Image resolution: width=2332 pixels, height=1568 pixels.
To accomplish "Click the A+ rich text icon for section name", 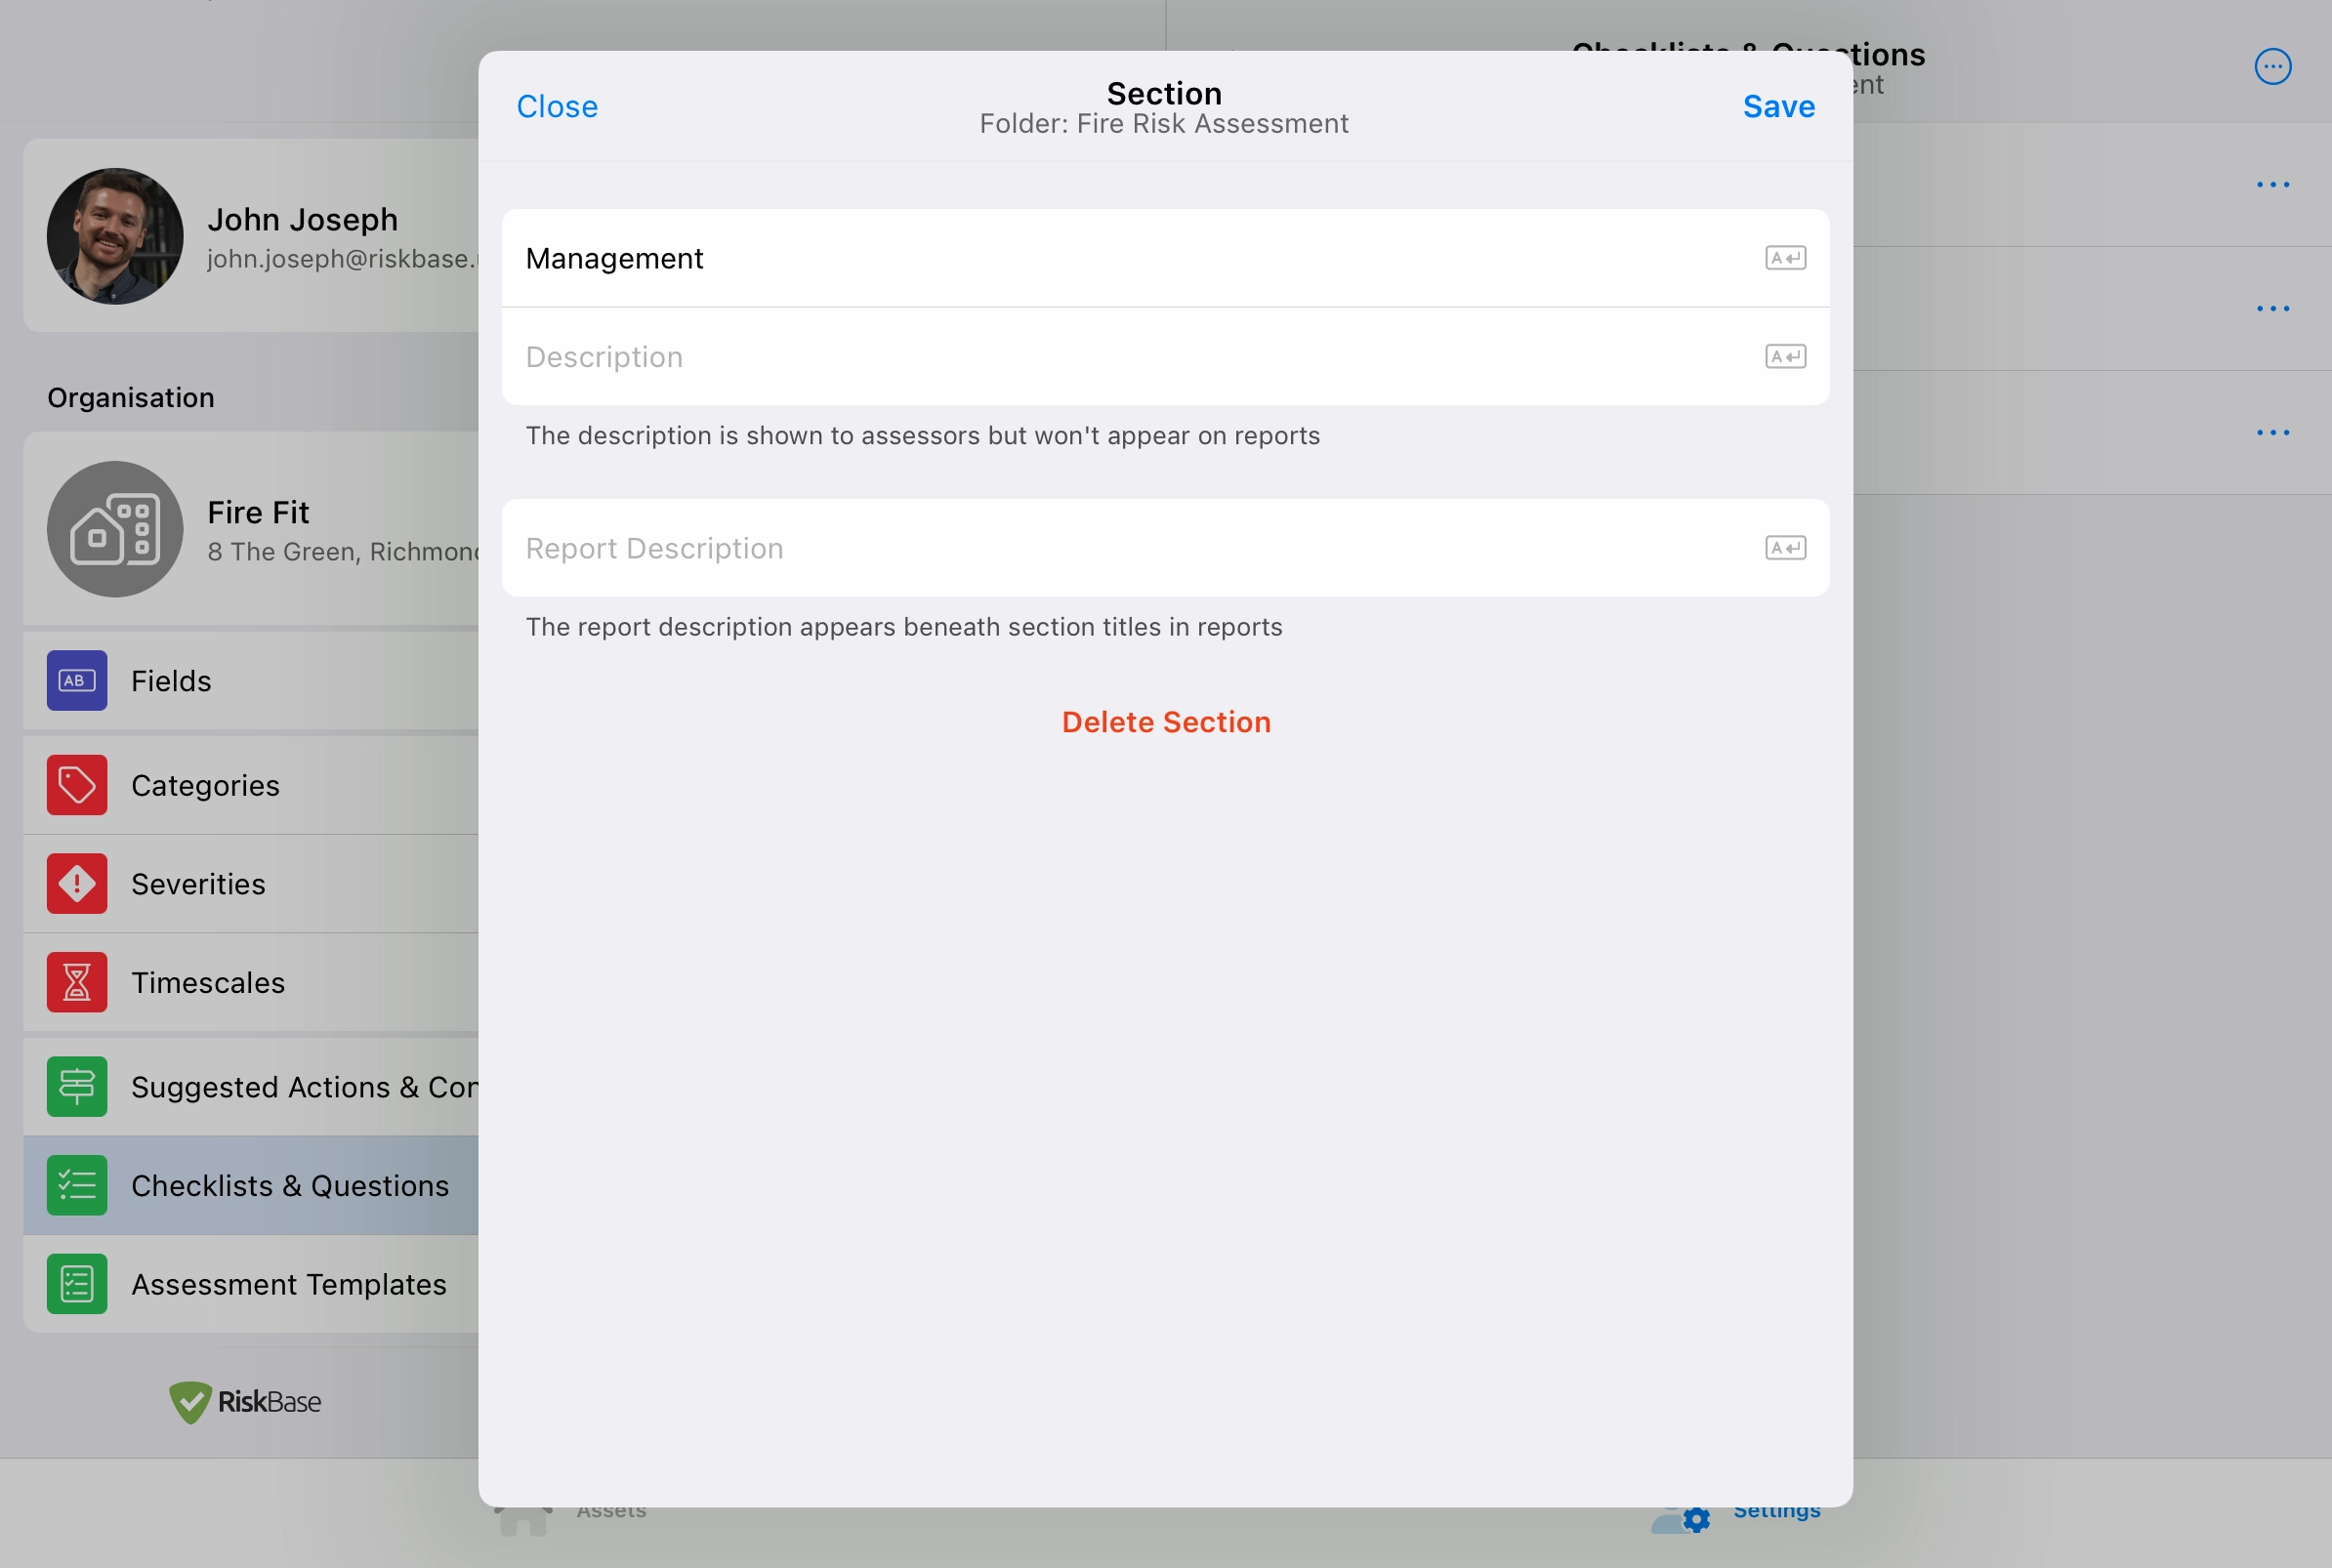I will tap(1784, 257).
